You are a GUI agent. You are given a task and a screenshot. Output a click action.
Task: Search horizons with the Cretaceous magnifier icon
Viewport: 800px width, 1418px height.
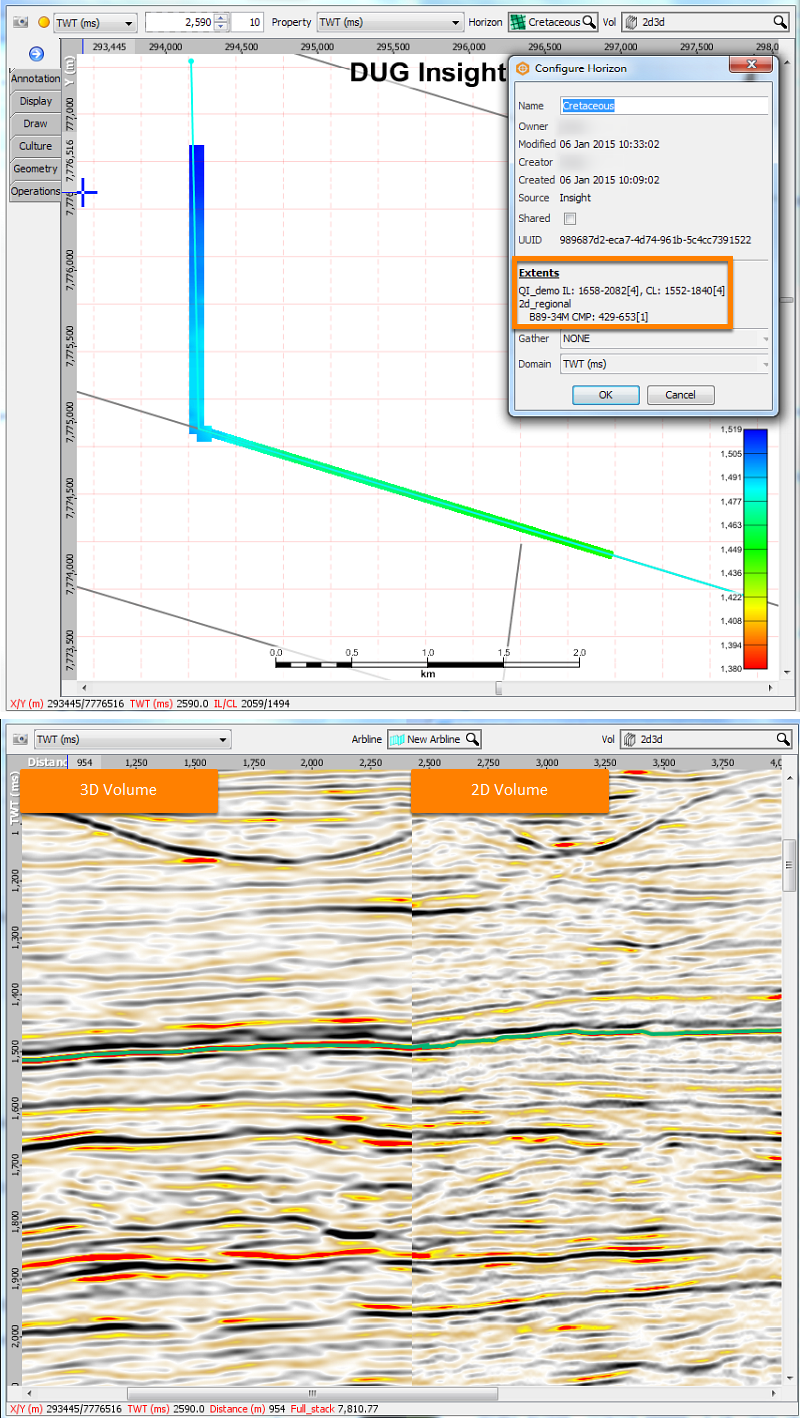(589, 22)
